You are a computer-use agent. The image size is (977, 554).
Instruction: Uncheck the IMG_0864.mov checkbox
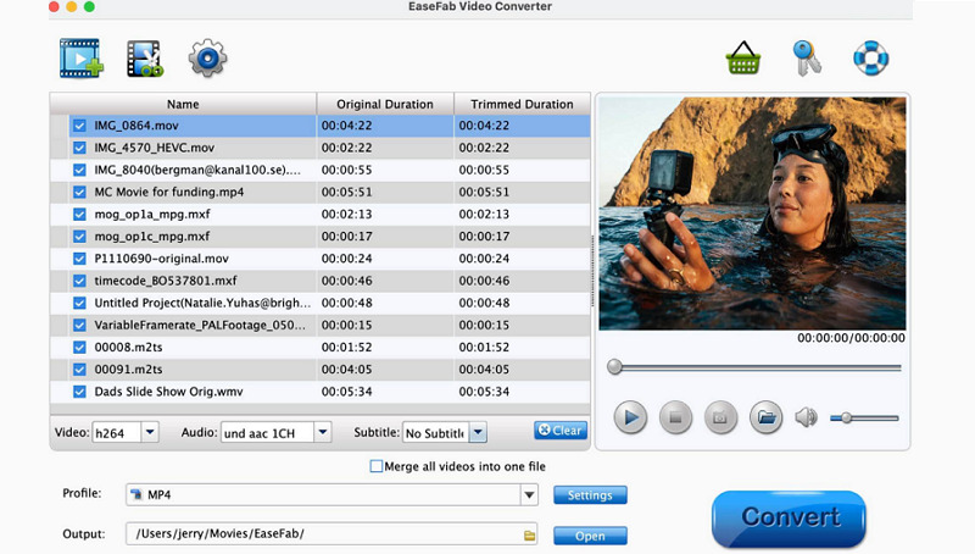tap(79, 126)
